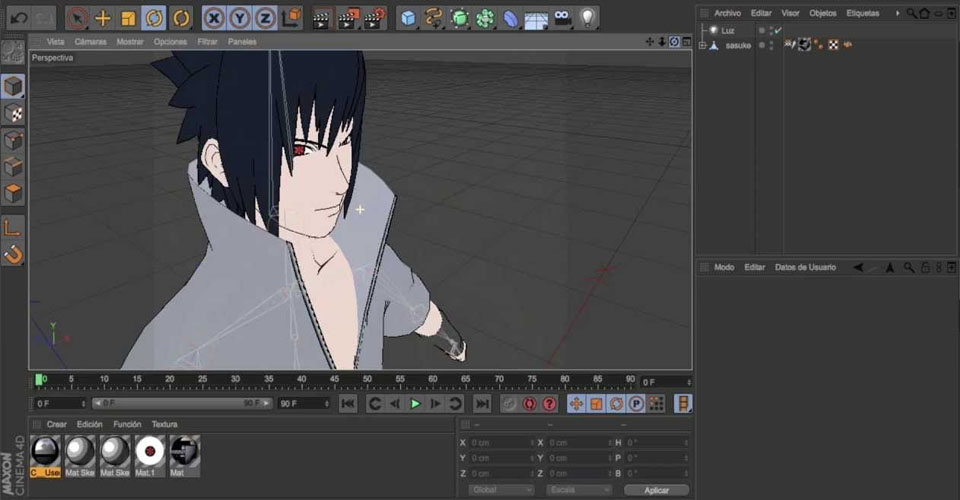
Task: Open the viewport Paneles menu
Action: click(242, 42)
